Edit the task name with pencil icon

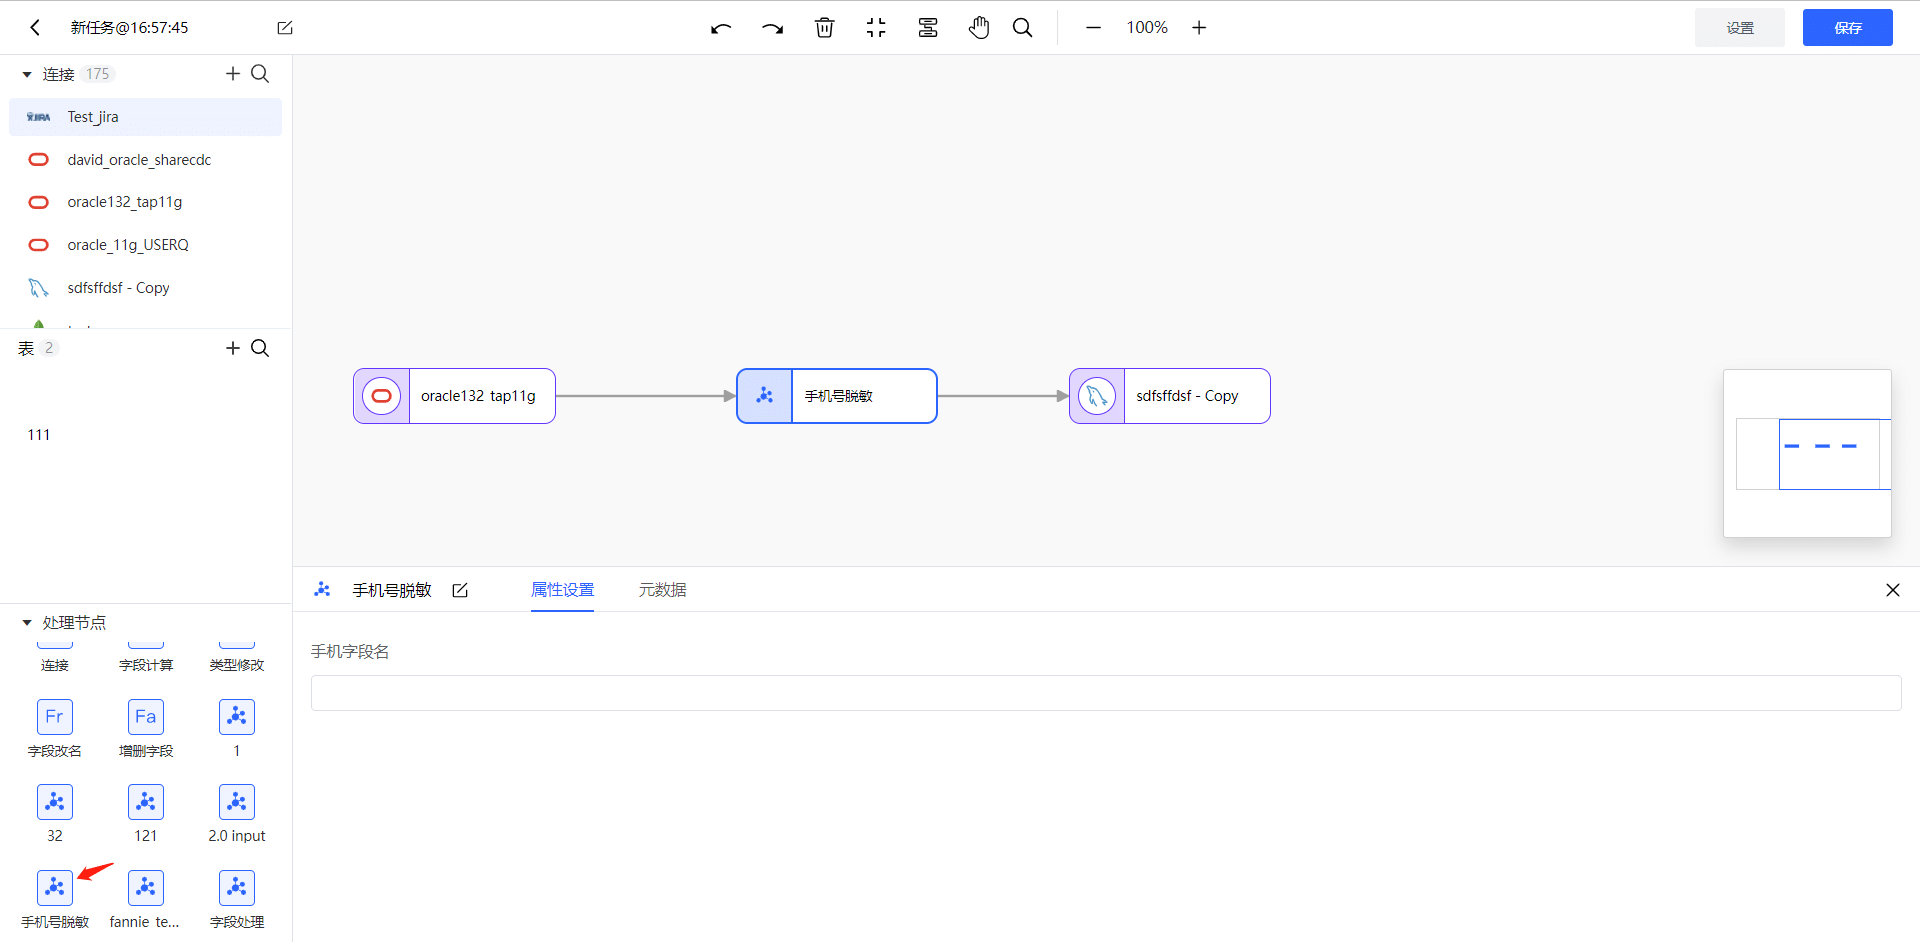tap(285, 28)
